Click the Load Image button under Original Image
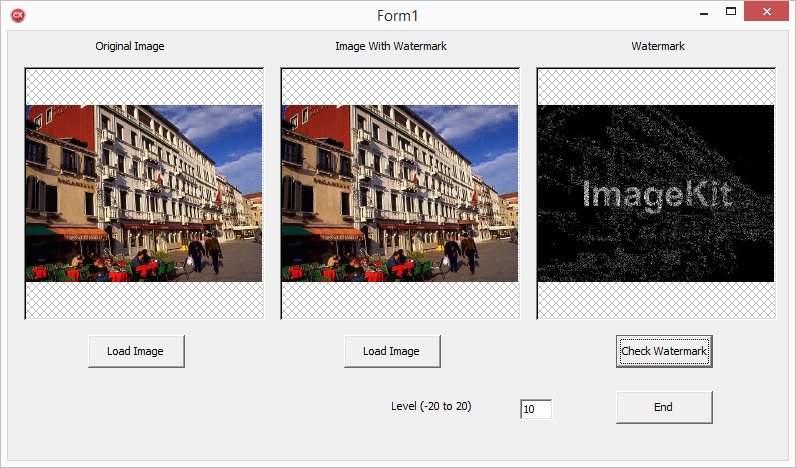The width and height of the screenshot is (796, 468). (136, 351)
